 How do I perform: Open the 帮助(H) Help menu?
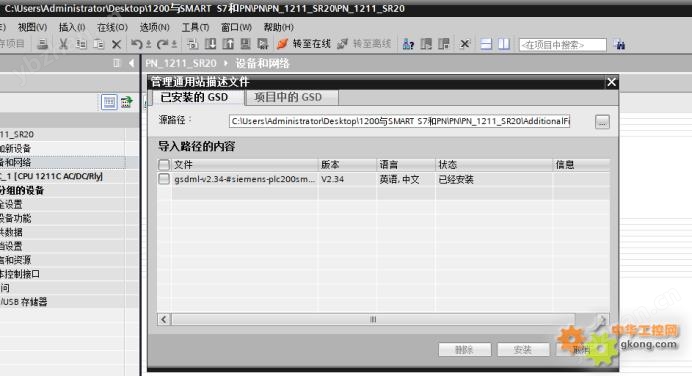tap(278, 27)
